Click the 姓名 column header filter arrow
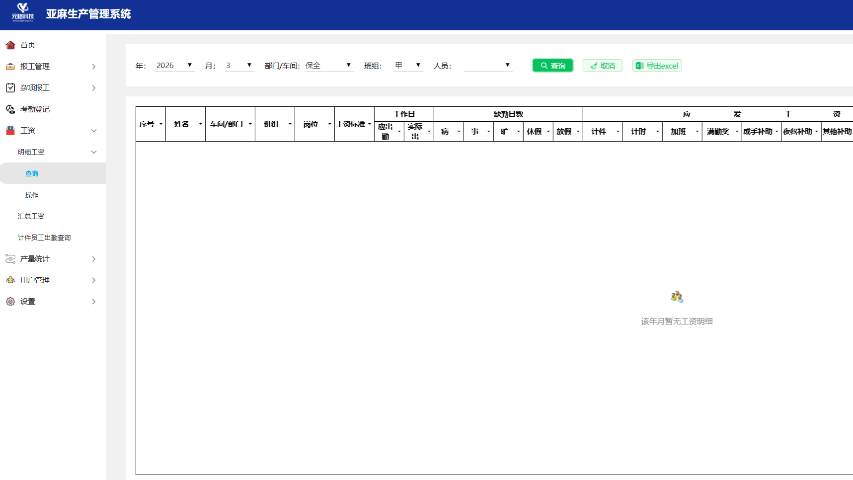 200,124
